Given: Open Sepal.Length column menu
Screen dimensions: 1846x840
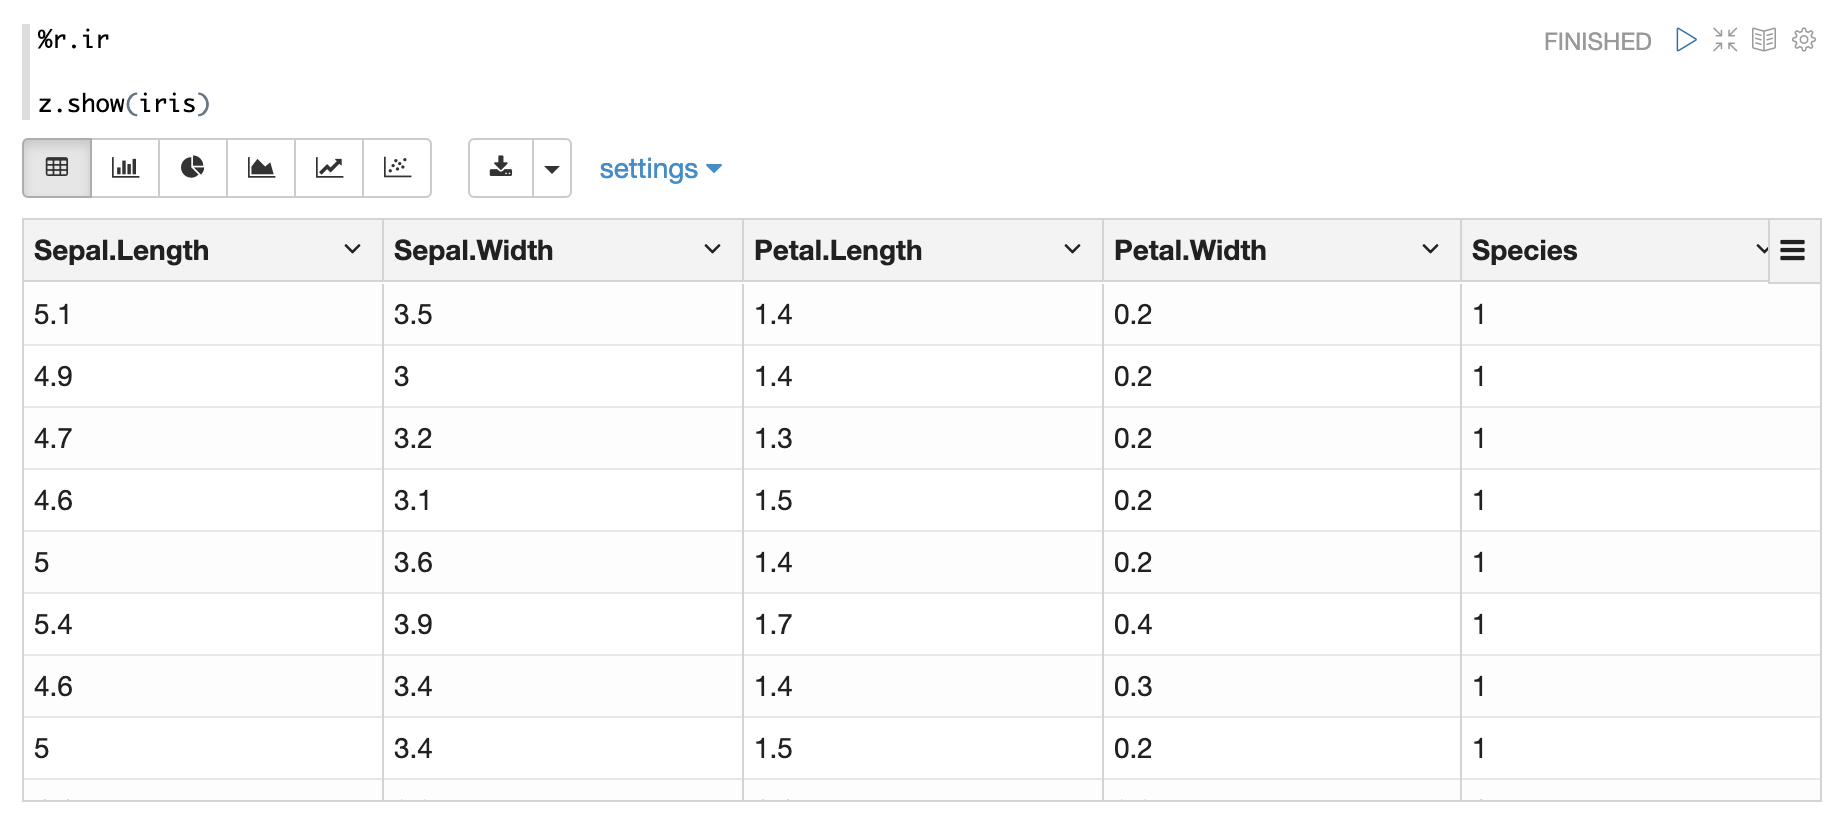Looking at the screenshot, I should click(x=352, y=249).
